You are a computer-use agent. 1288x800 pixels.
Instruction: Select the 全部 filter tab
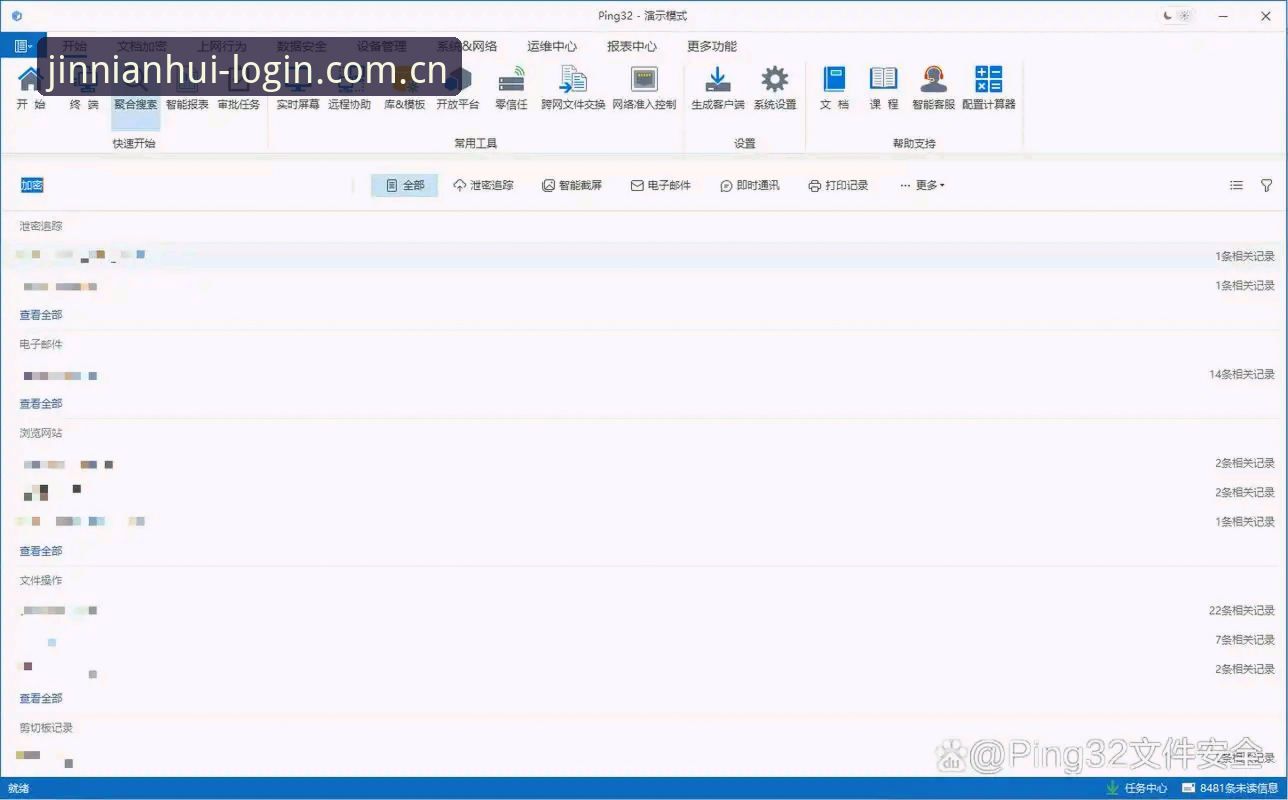(404, 185)
